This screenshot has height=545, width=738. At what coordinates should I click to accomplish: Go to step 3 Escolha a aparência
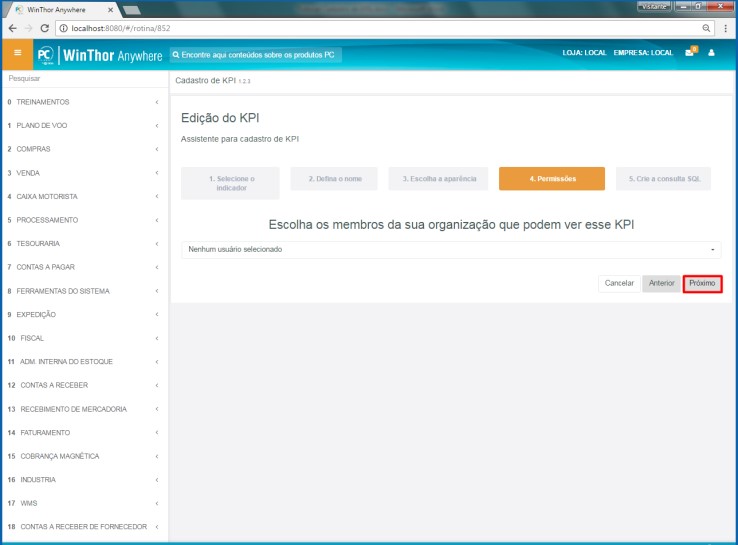[438, 179]
